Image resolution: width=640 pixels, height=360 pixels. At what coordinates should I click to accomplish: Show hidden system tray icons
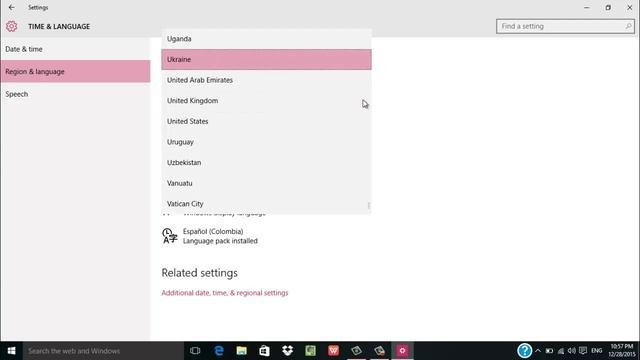coord(538,351)
